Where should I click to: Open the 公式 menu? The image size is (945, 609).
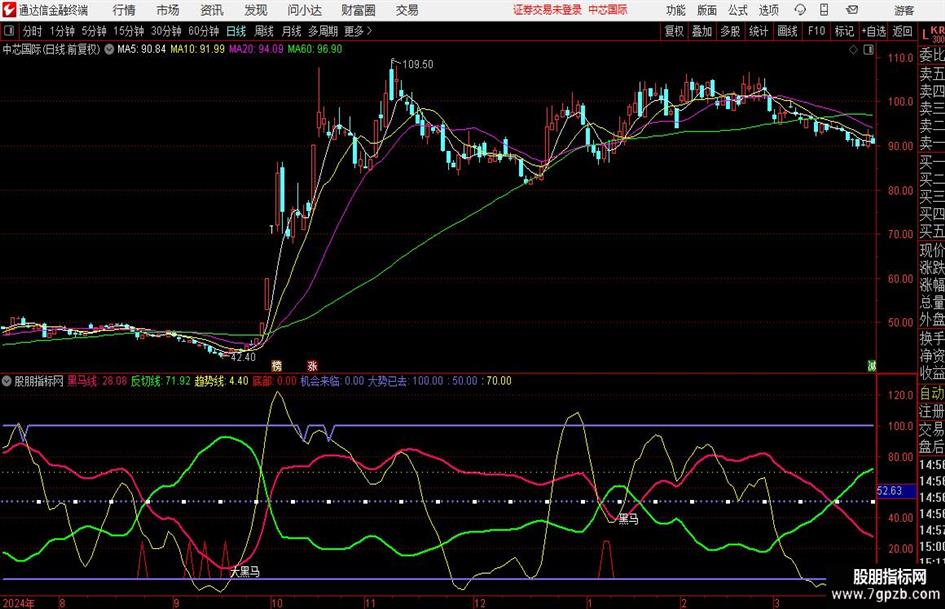click(x=738, y=10)
